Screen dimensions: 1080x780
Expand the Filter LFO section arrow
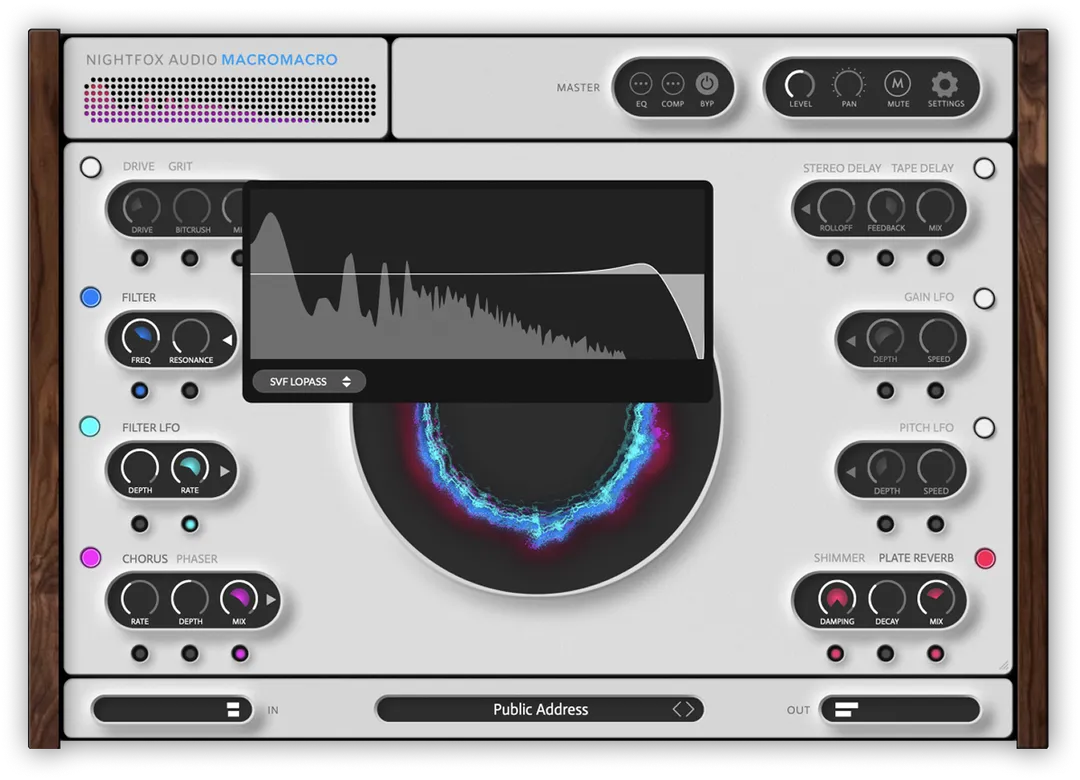[225, 470]
